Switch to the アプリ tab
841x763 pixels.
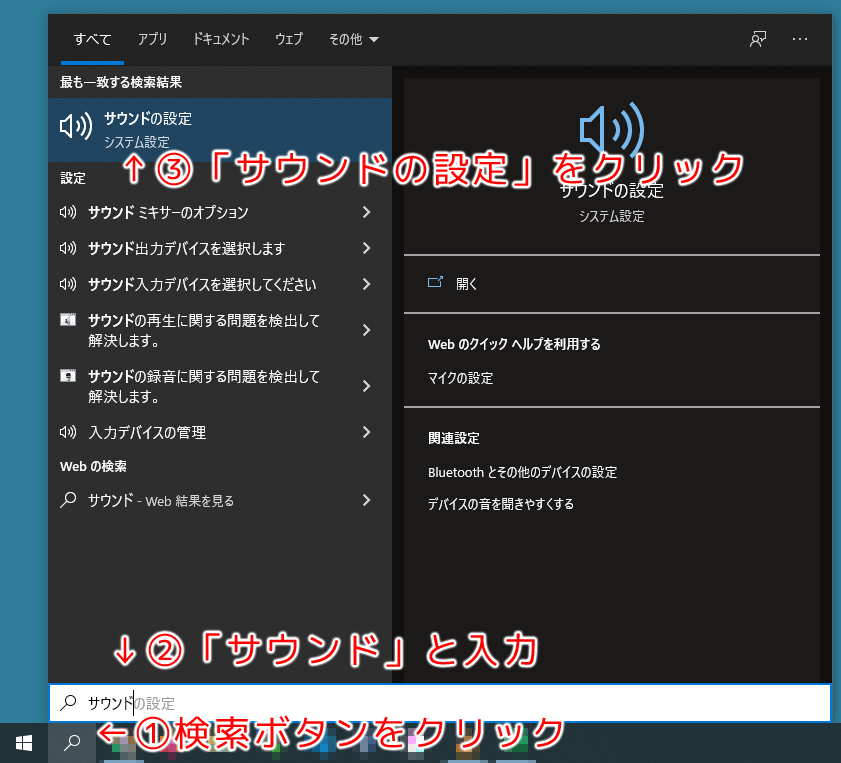pyautogui.click(x=152, y=40)
